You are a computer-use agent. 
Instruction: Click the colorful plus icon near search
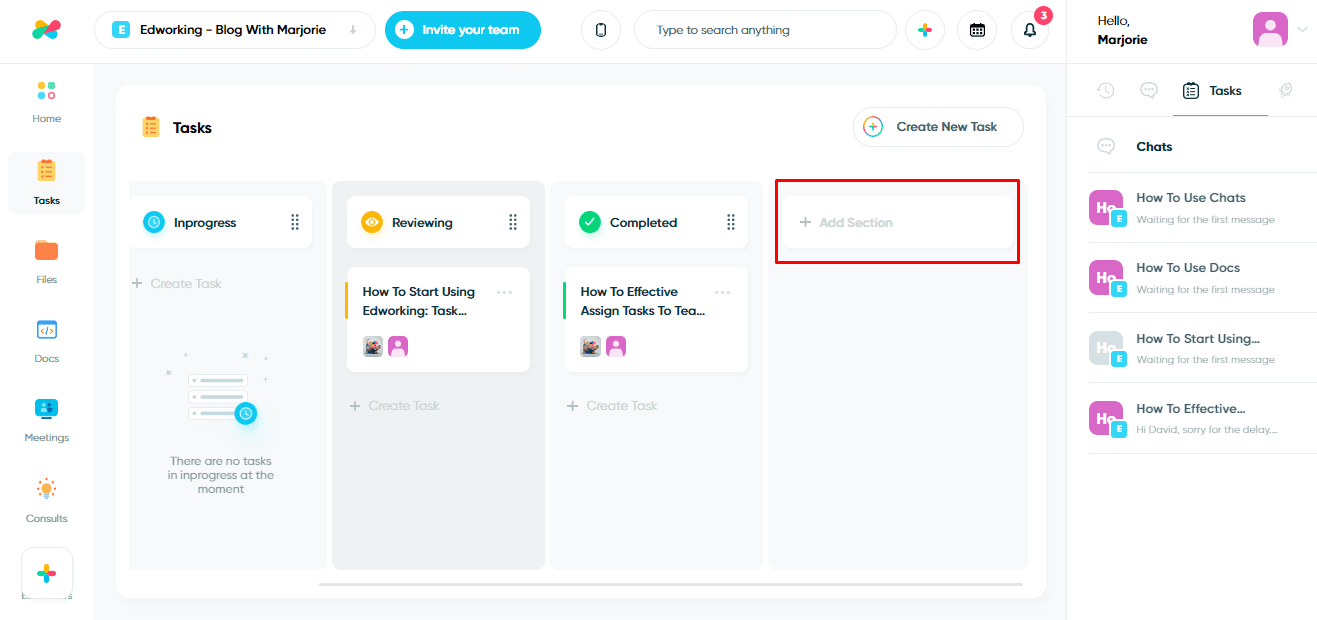click(925, 30)
